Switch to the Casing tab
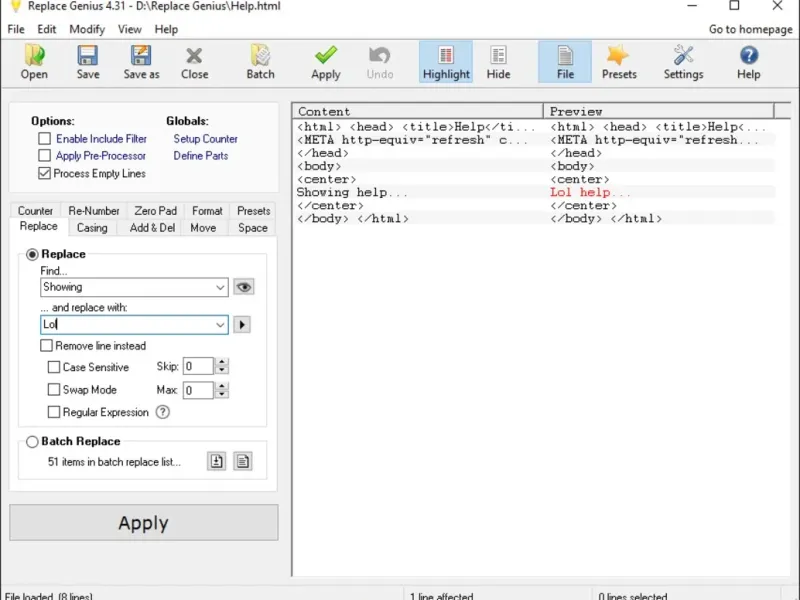This screenshot has height=600, width=800. pyautogui.click(x=92, y=228)
